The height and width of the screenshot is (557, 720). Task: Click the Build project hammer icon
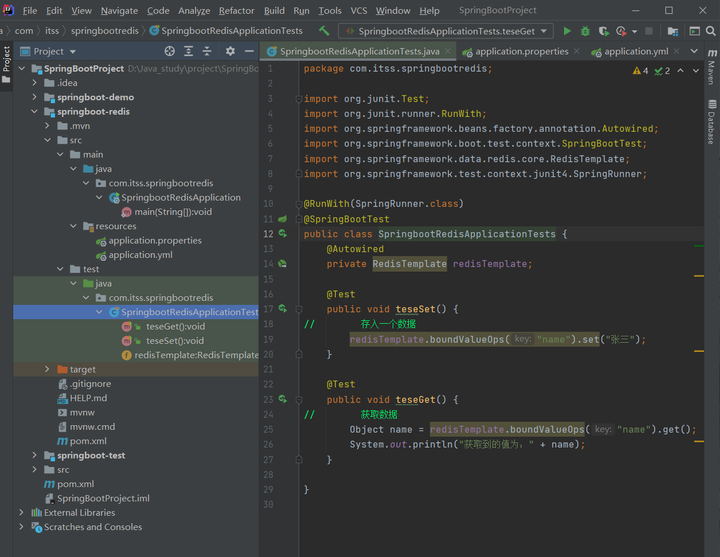pos(324,31)
